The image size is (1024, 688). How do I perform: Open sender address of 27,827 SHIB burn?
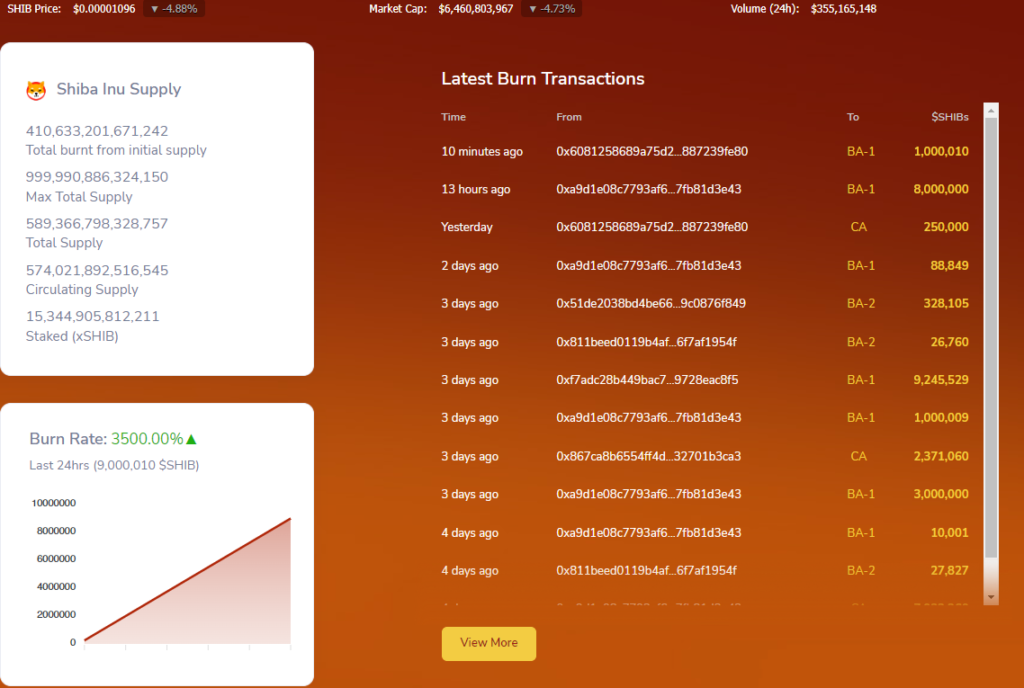pos(646,571)
